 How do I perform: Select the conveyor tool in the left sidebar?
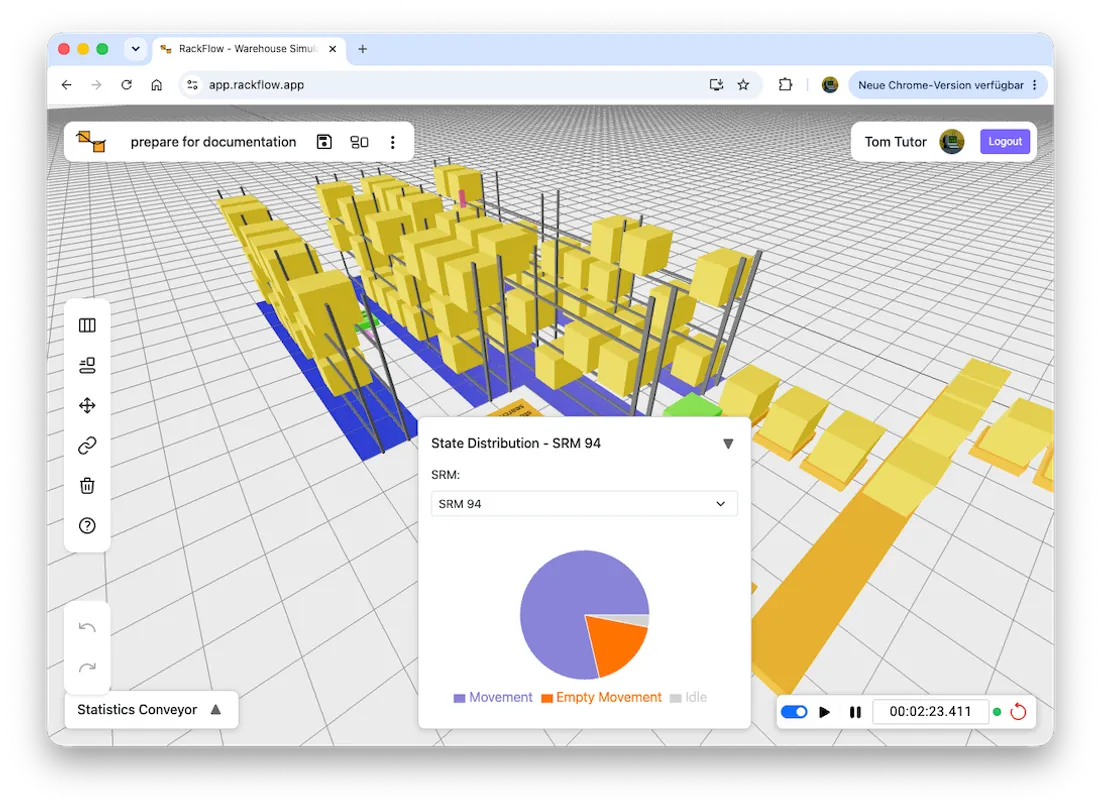pos(87,365)
